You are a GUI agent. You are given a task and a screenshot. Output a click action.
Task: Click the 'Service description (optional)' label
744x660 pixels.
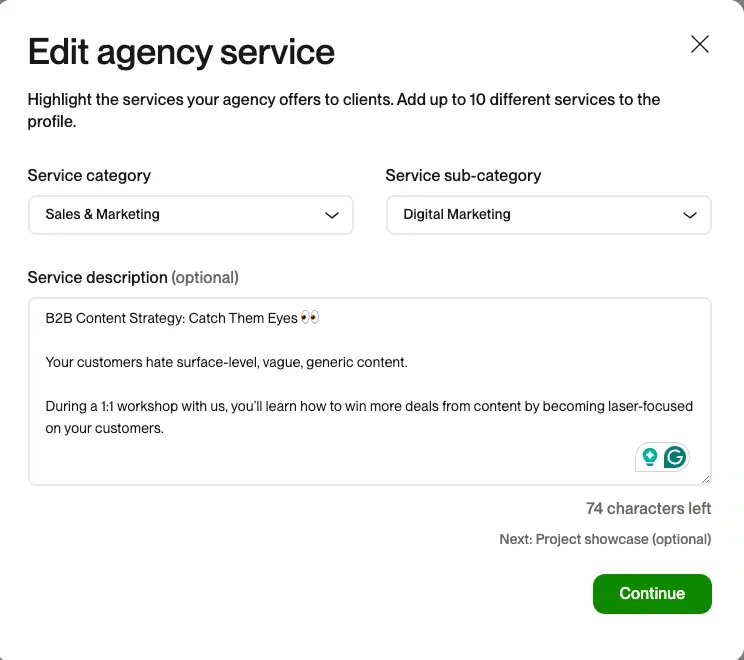[133, 278]
